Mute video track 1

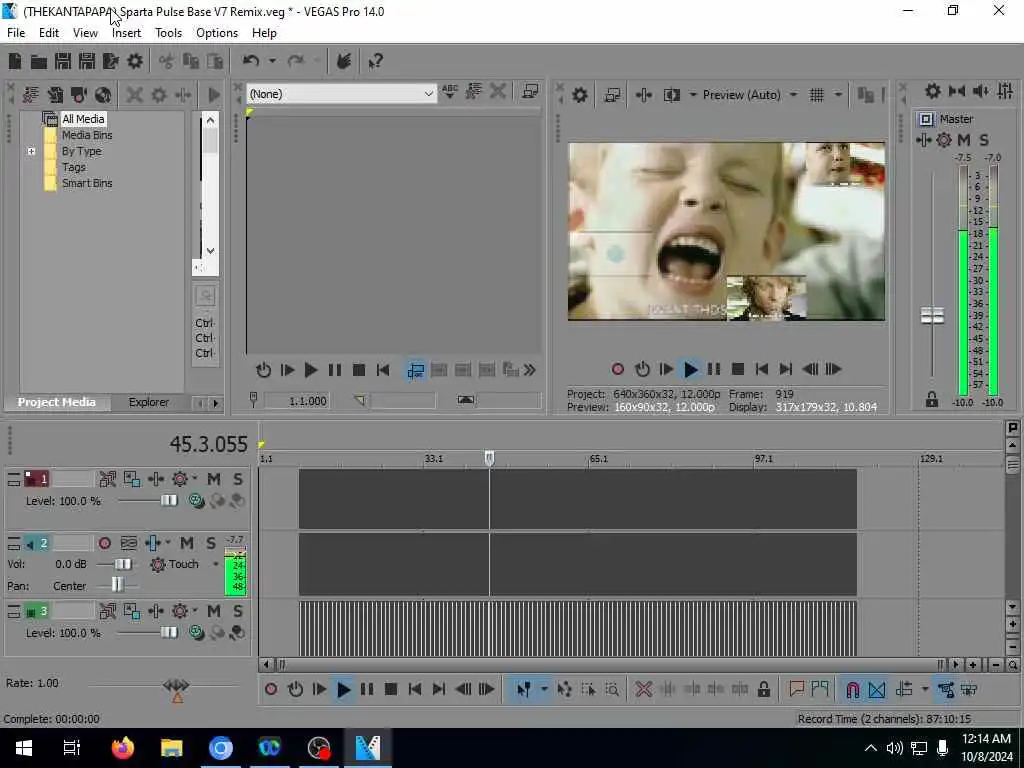click(214, 479)
